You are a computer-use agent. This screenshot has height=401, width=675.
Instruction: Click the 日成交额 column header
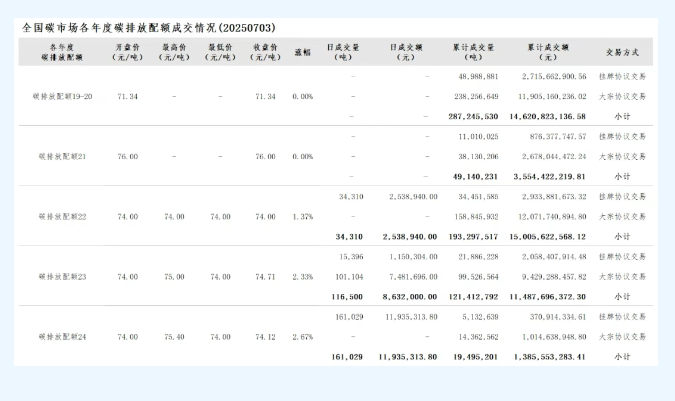pyautogui.click(x=406, y=52)
